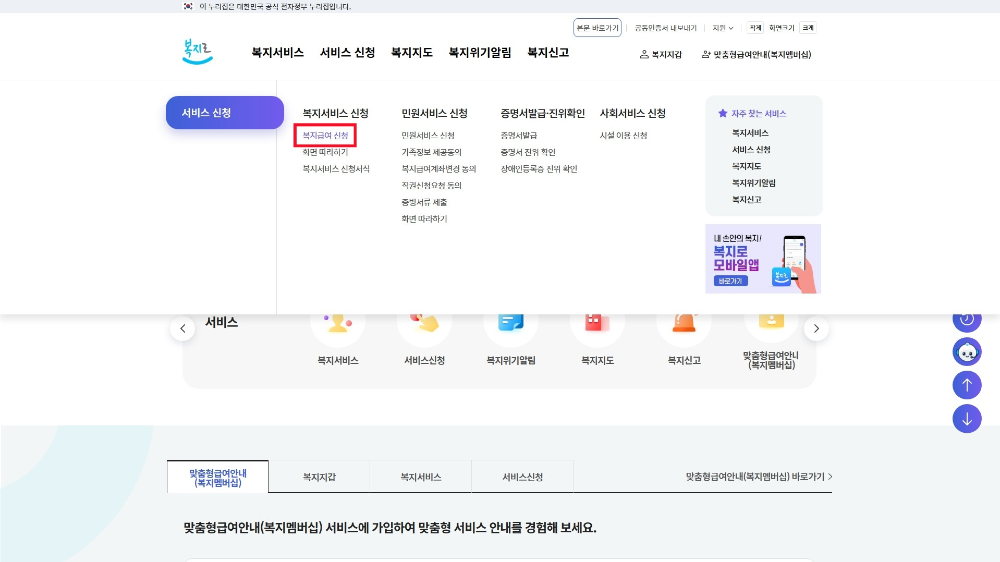
Task: Switch to the 서비스신청 tab
Action: [522, 477]
